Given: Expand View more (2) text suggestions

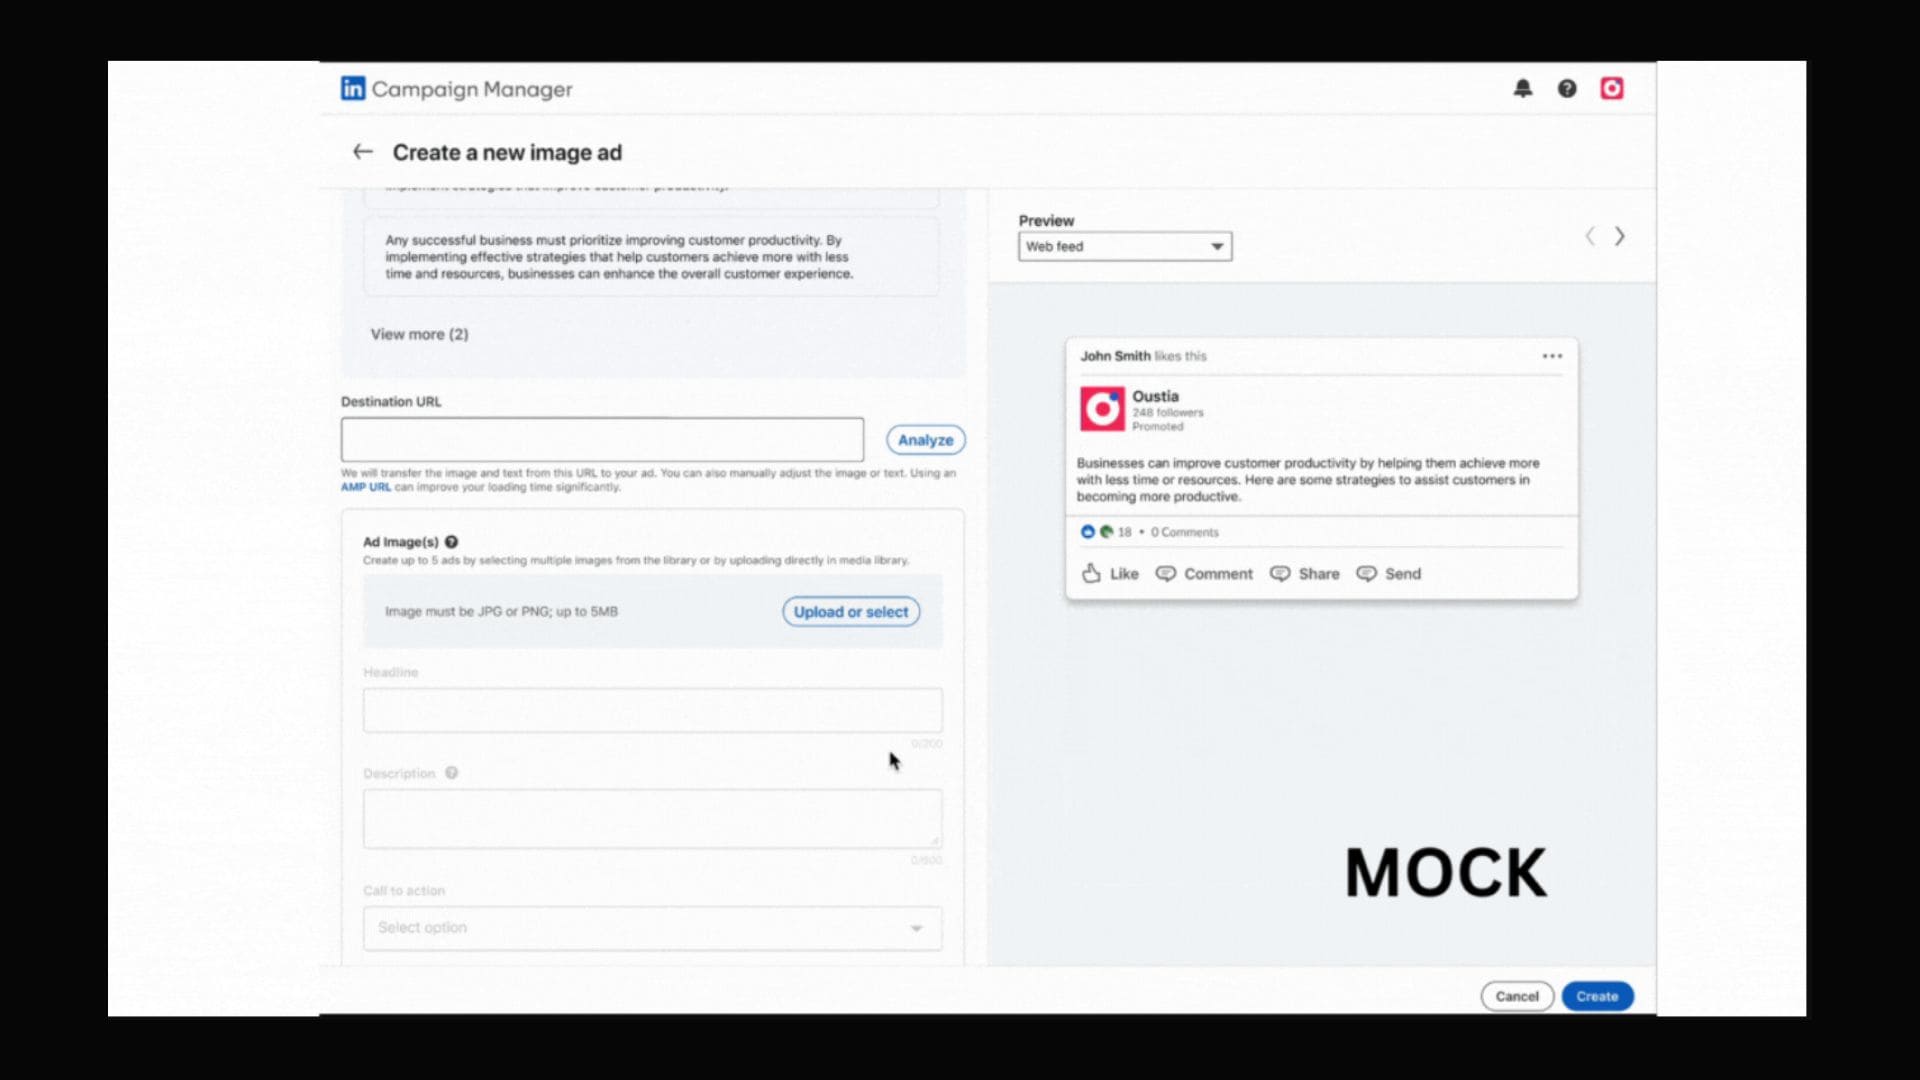Looking at the screenshot, I should [x=419, y=334].
